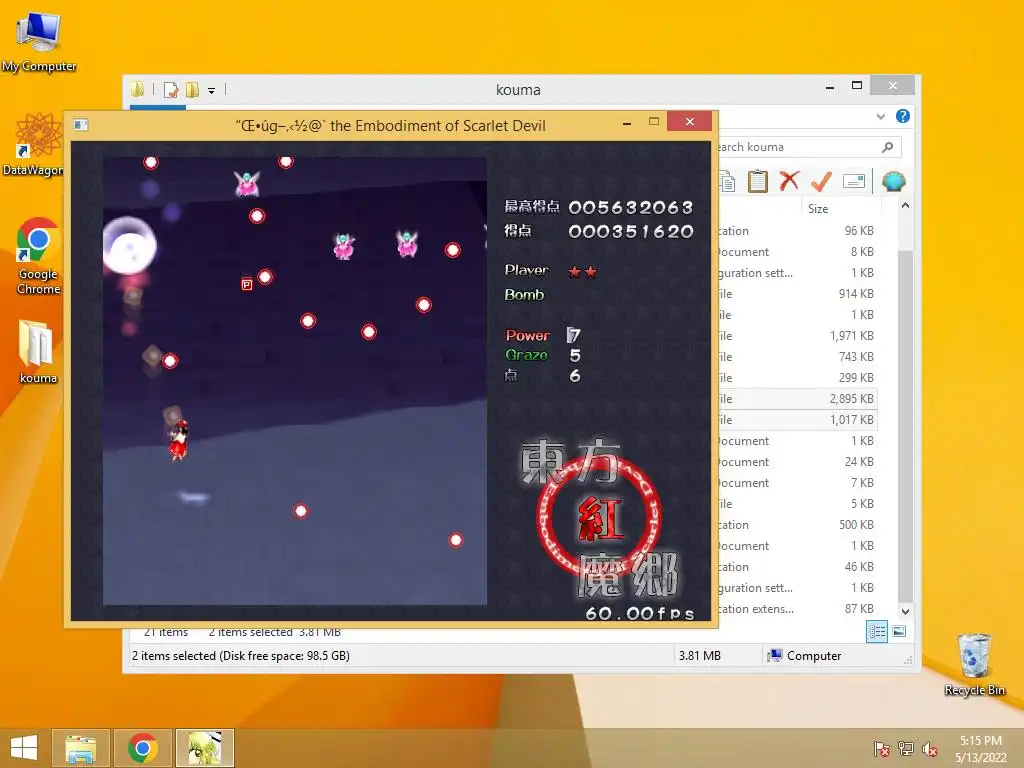Select the document row sized 8 KB
1024x768 pixels.
click(x=797, y=251)
